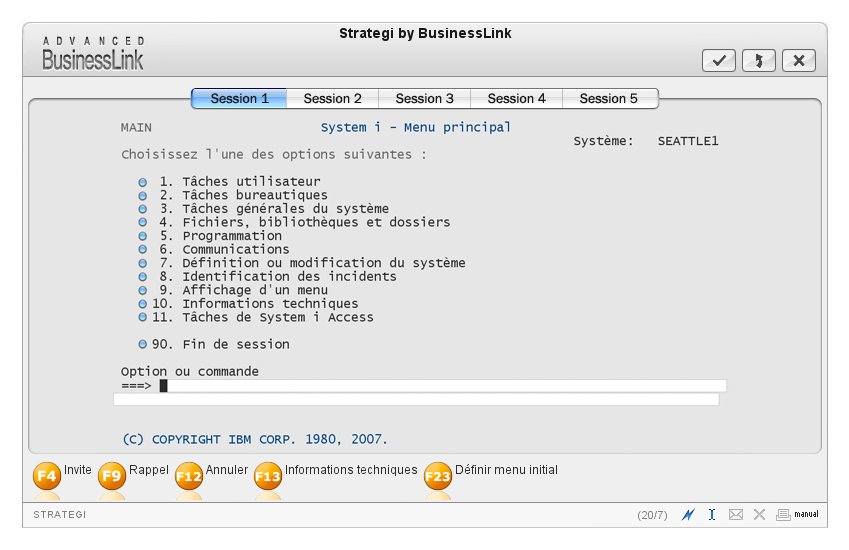Click the checkmark validate button
The height and width of the screenshot is (550, 849).
(x=718, y=60)
